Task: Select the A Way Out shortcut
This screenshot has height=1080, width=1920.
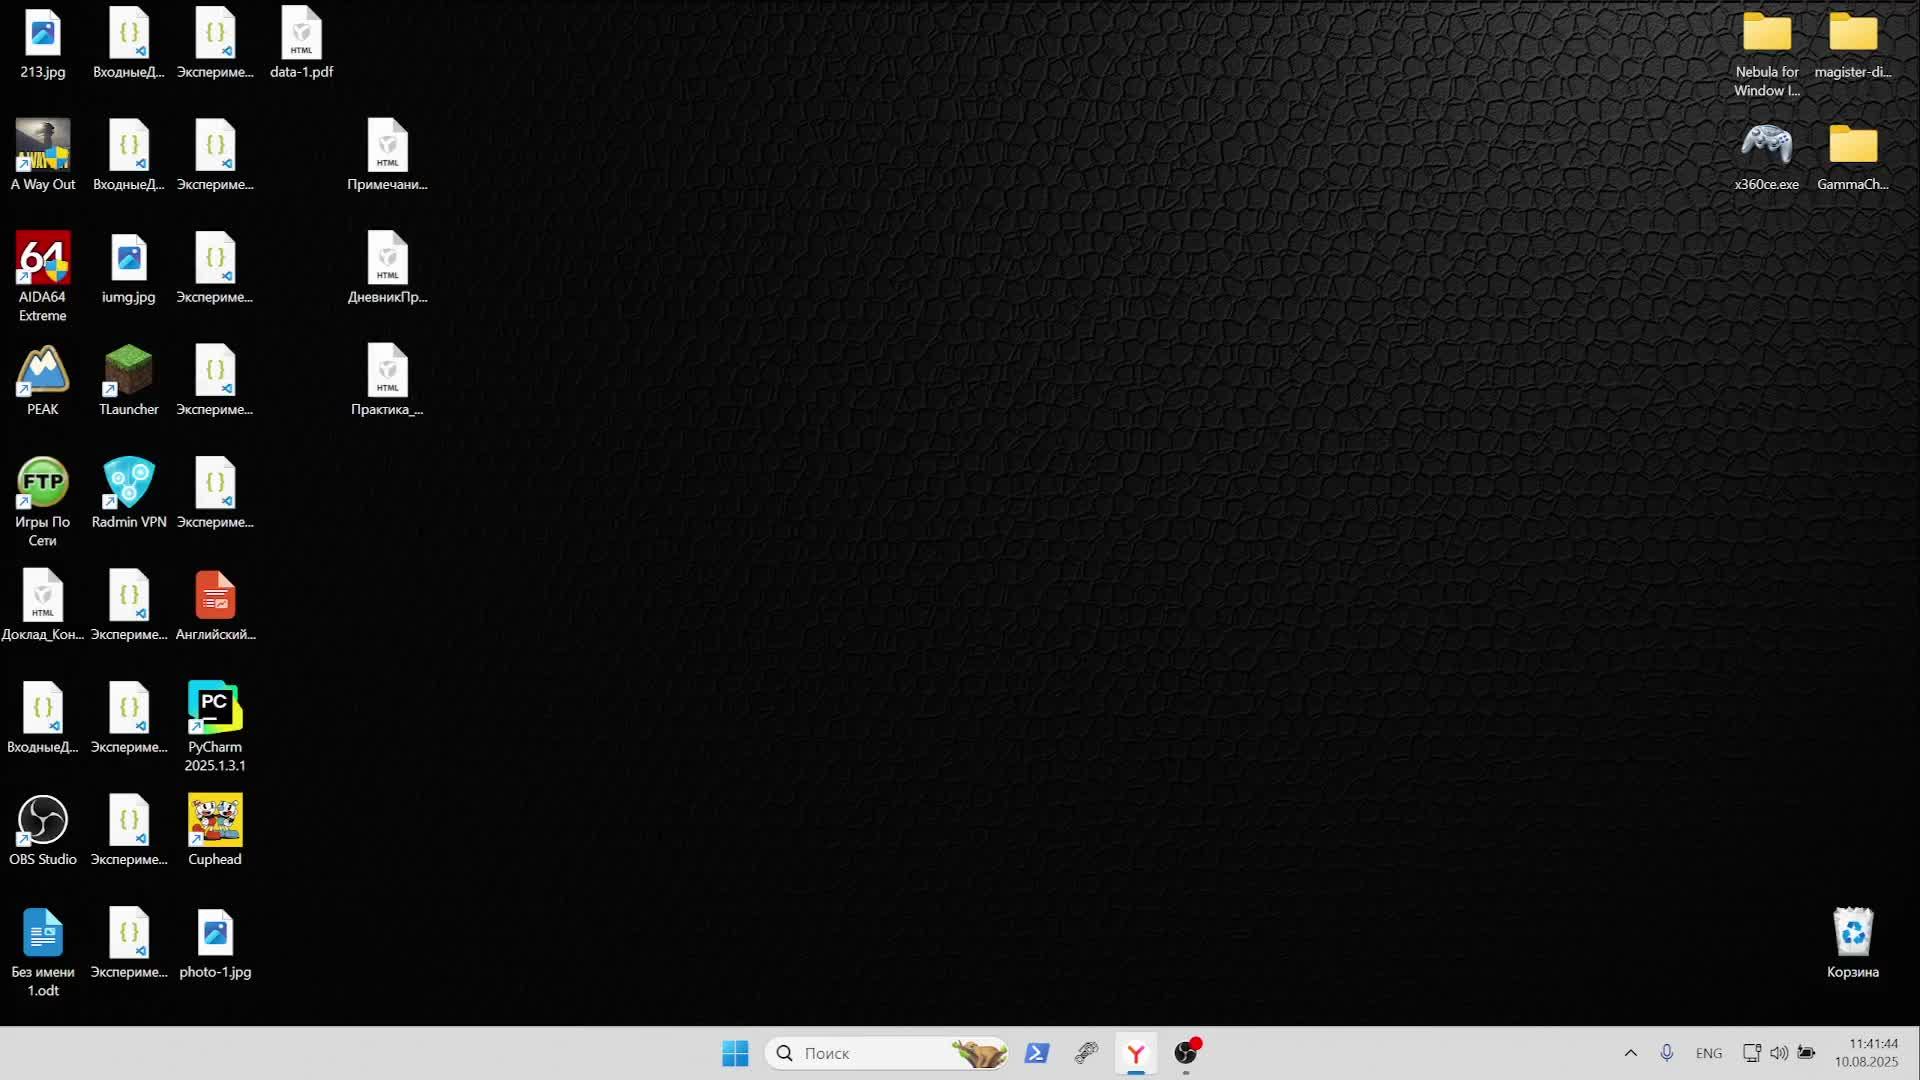Action: click(x=42, y=147)
